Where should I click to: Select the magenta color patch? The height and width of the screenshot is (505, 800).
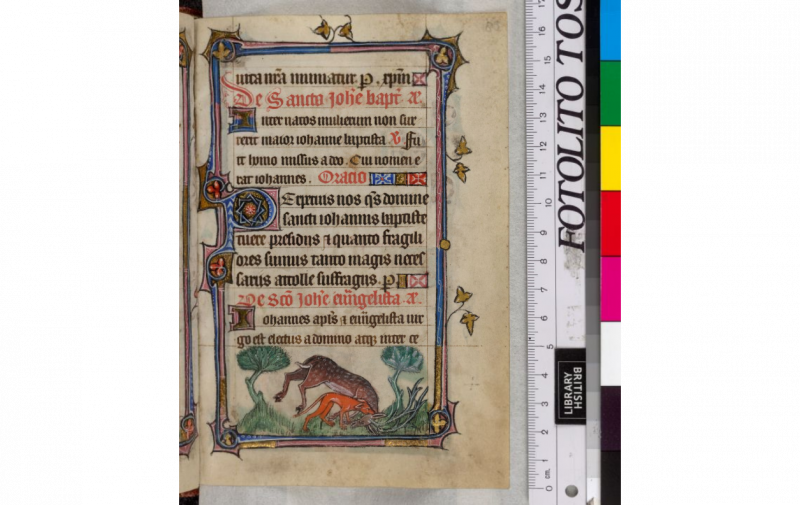click(610, 288)
